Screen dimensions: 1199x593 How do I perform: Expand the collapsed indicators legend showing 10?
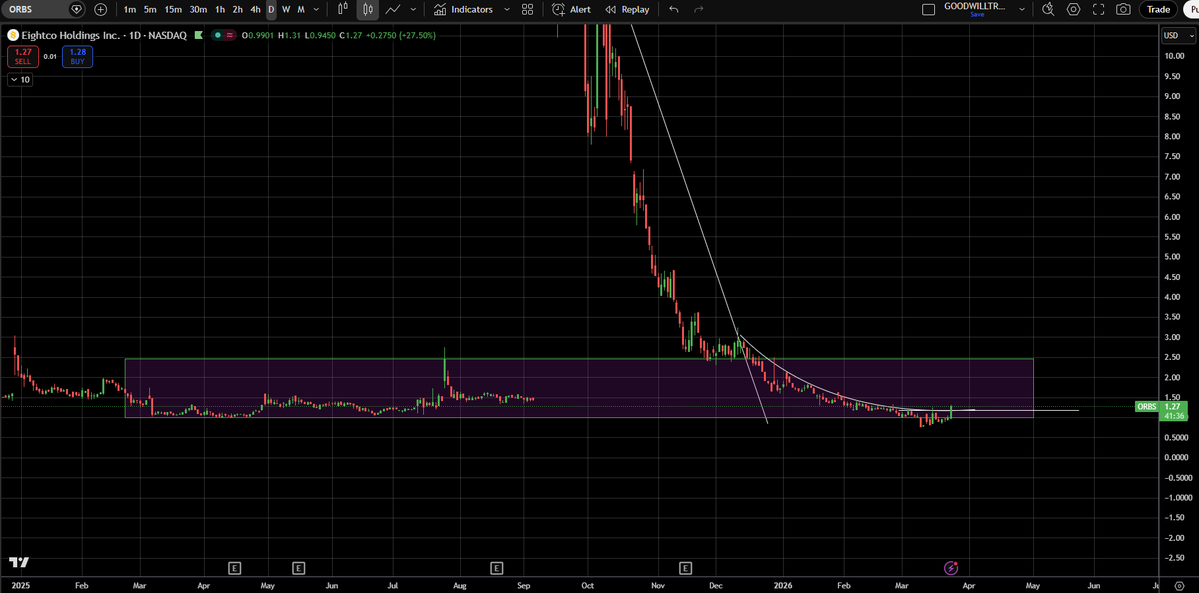(20, 80)
